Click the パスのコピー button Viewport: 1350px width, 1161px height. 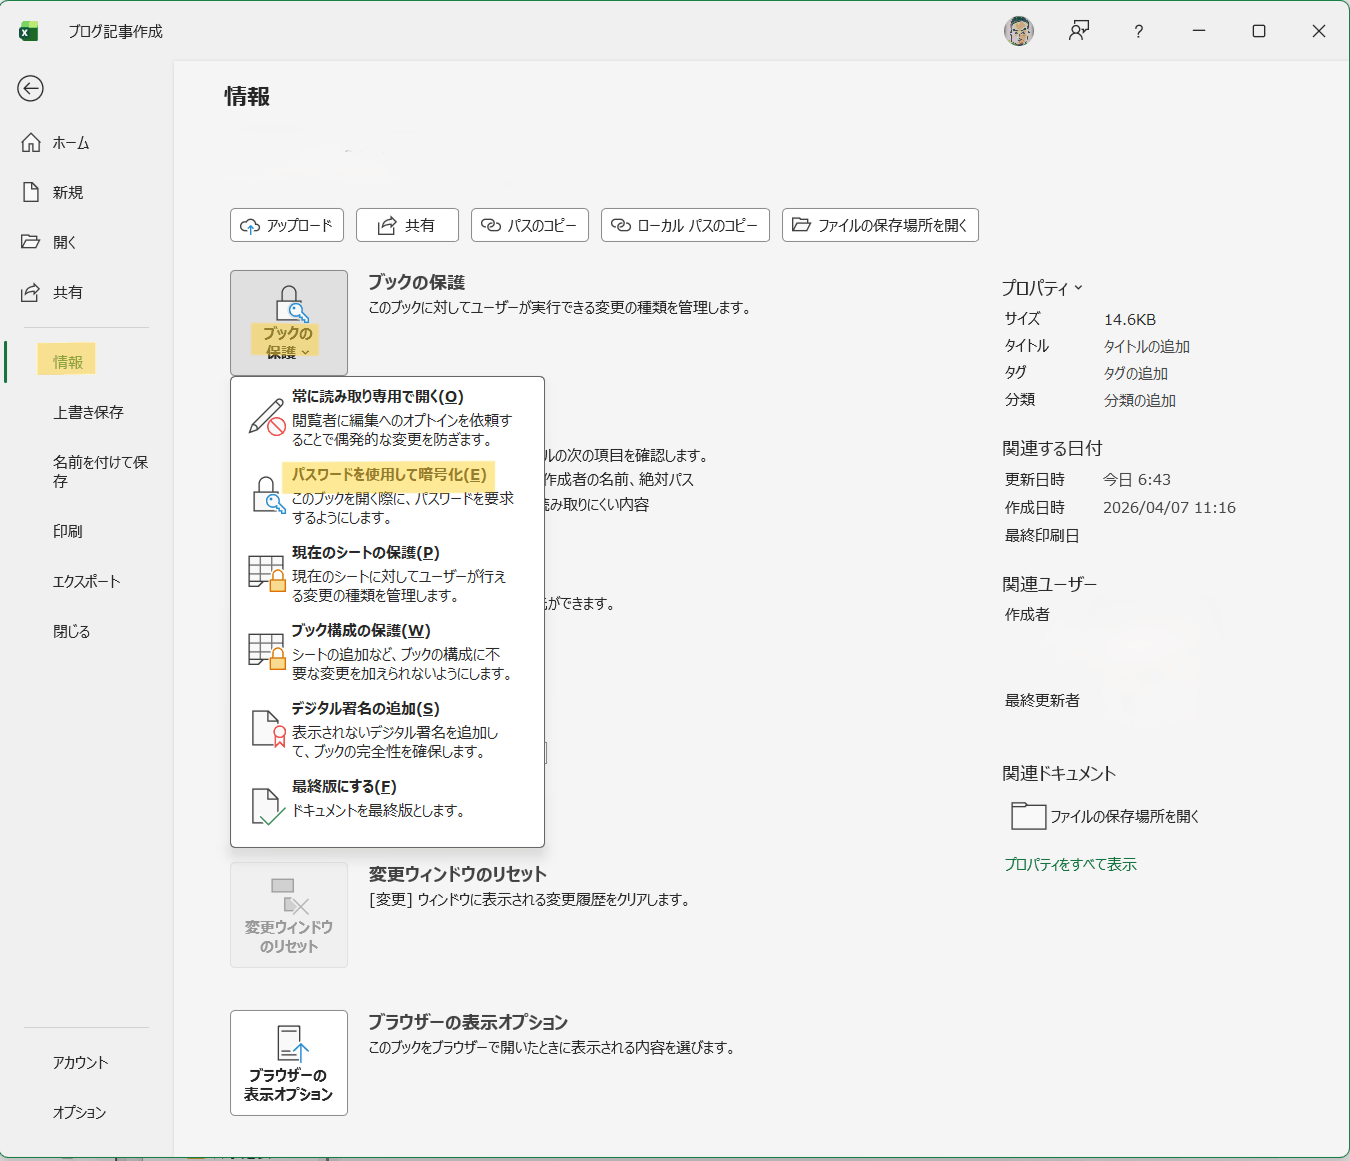[x=530, y=225]
